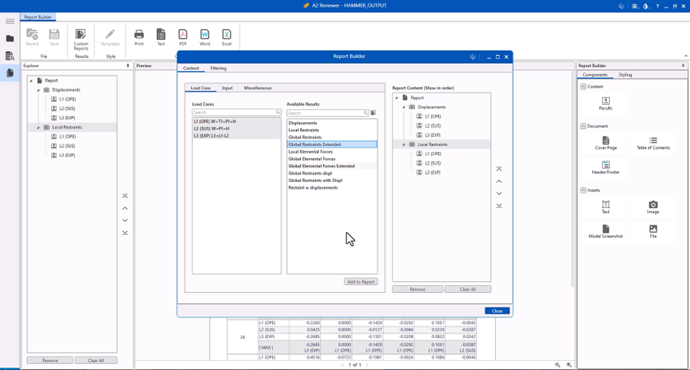
Task: Collapse the Document section in Components
Action: click(583, 126)
